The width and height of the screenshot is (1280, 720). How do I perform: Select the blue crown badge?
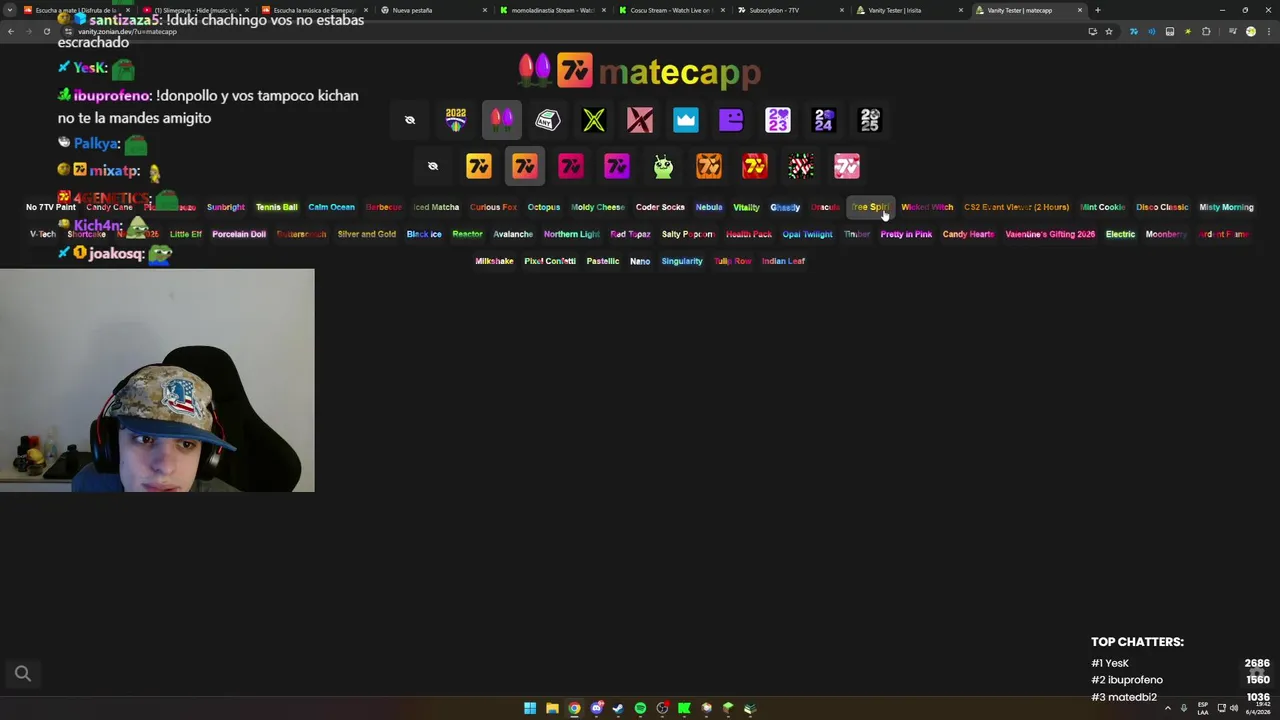pyautogui.click(x=686, y=120)
